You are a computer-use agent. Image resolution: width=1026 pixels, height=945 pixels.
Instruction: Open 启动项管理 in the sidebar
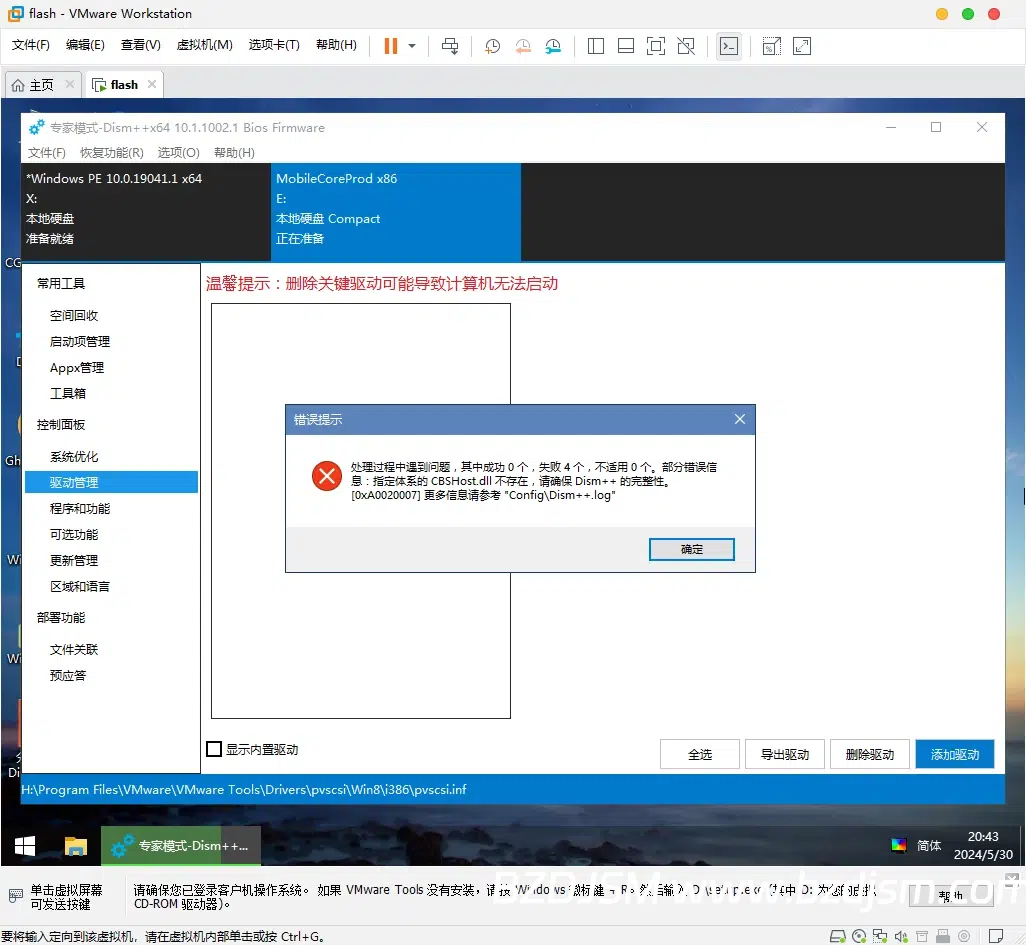80,342
